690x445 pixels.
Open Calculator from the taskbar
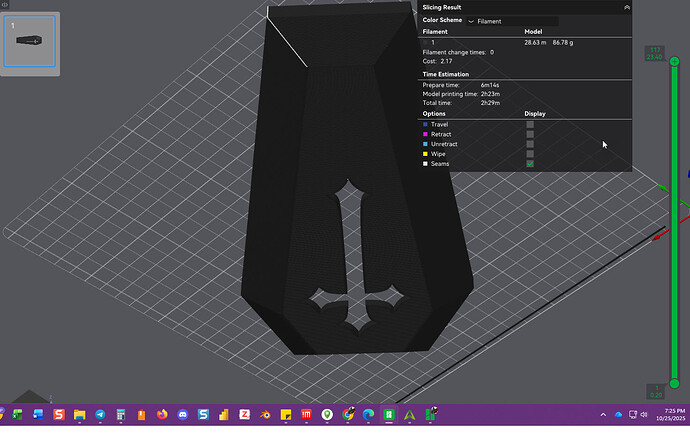121,415
